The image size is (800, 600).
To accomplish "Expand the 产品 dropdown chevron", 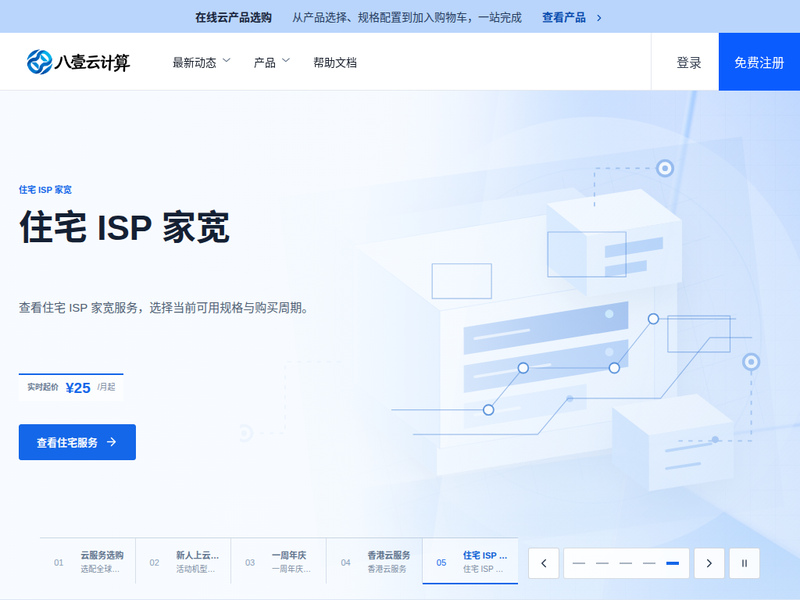I will click(286, 61).
